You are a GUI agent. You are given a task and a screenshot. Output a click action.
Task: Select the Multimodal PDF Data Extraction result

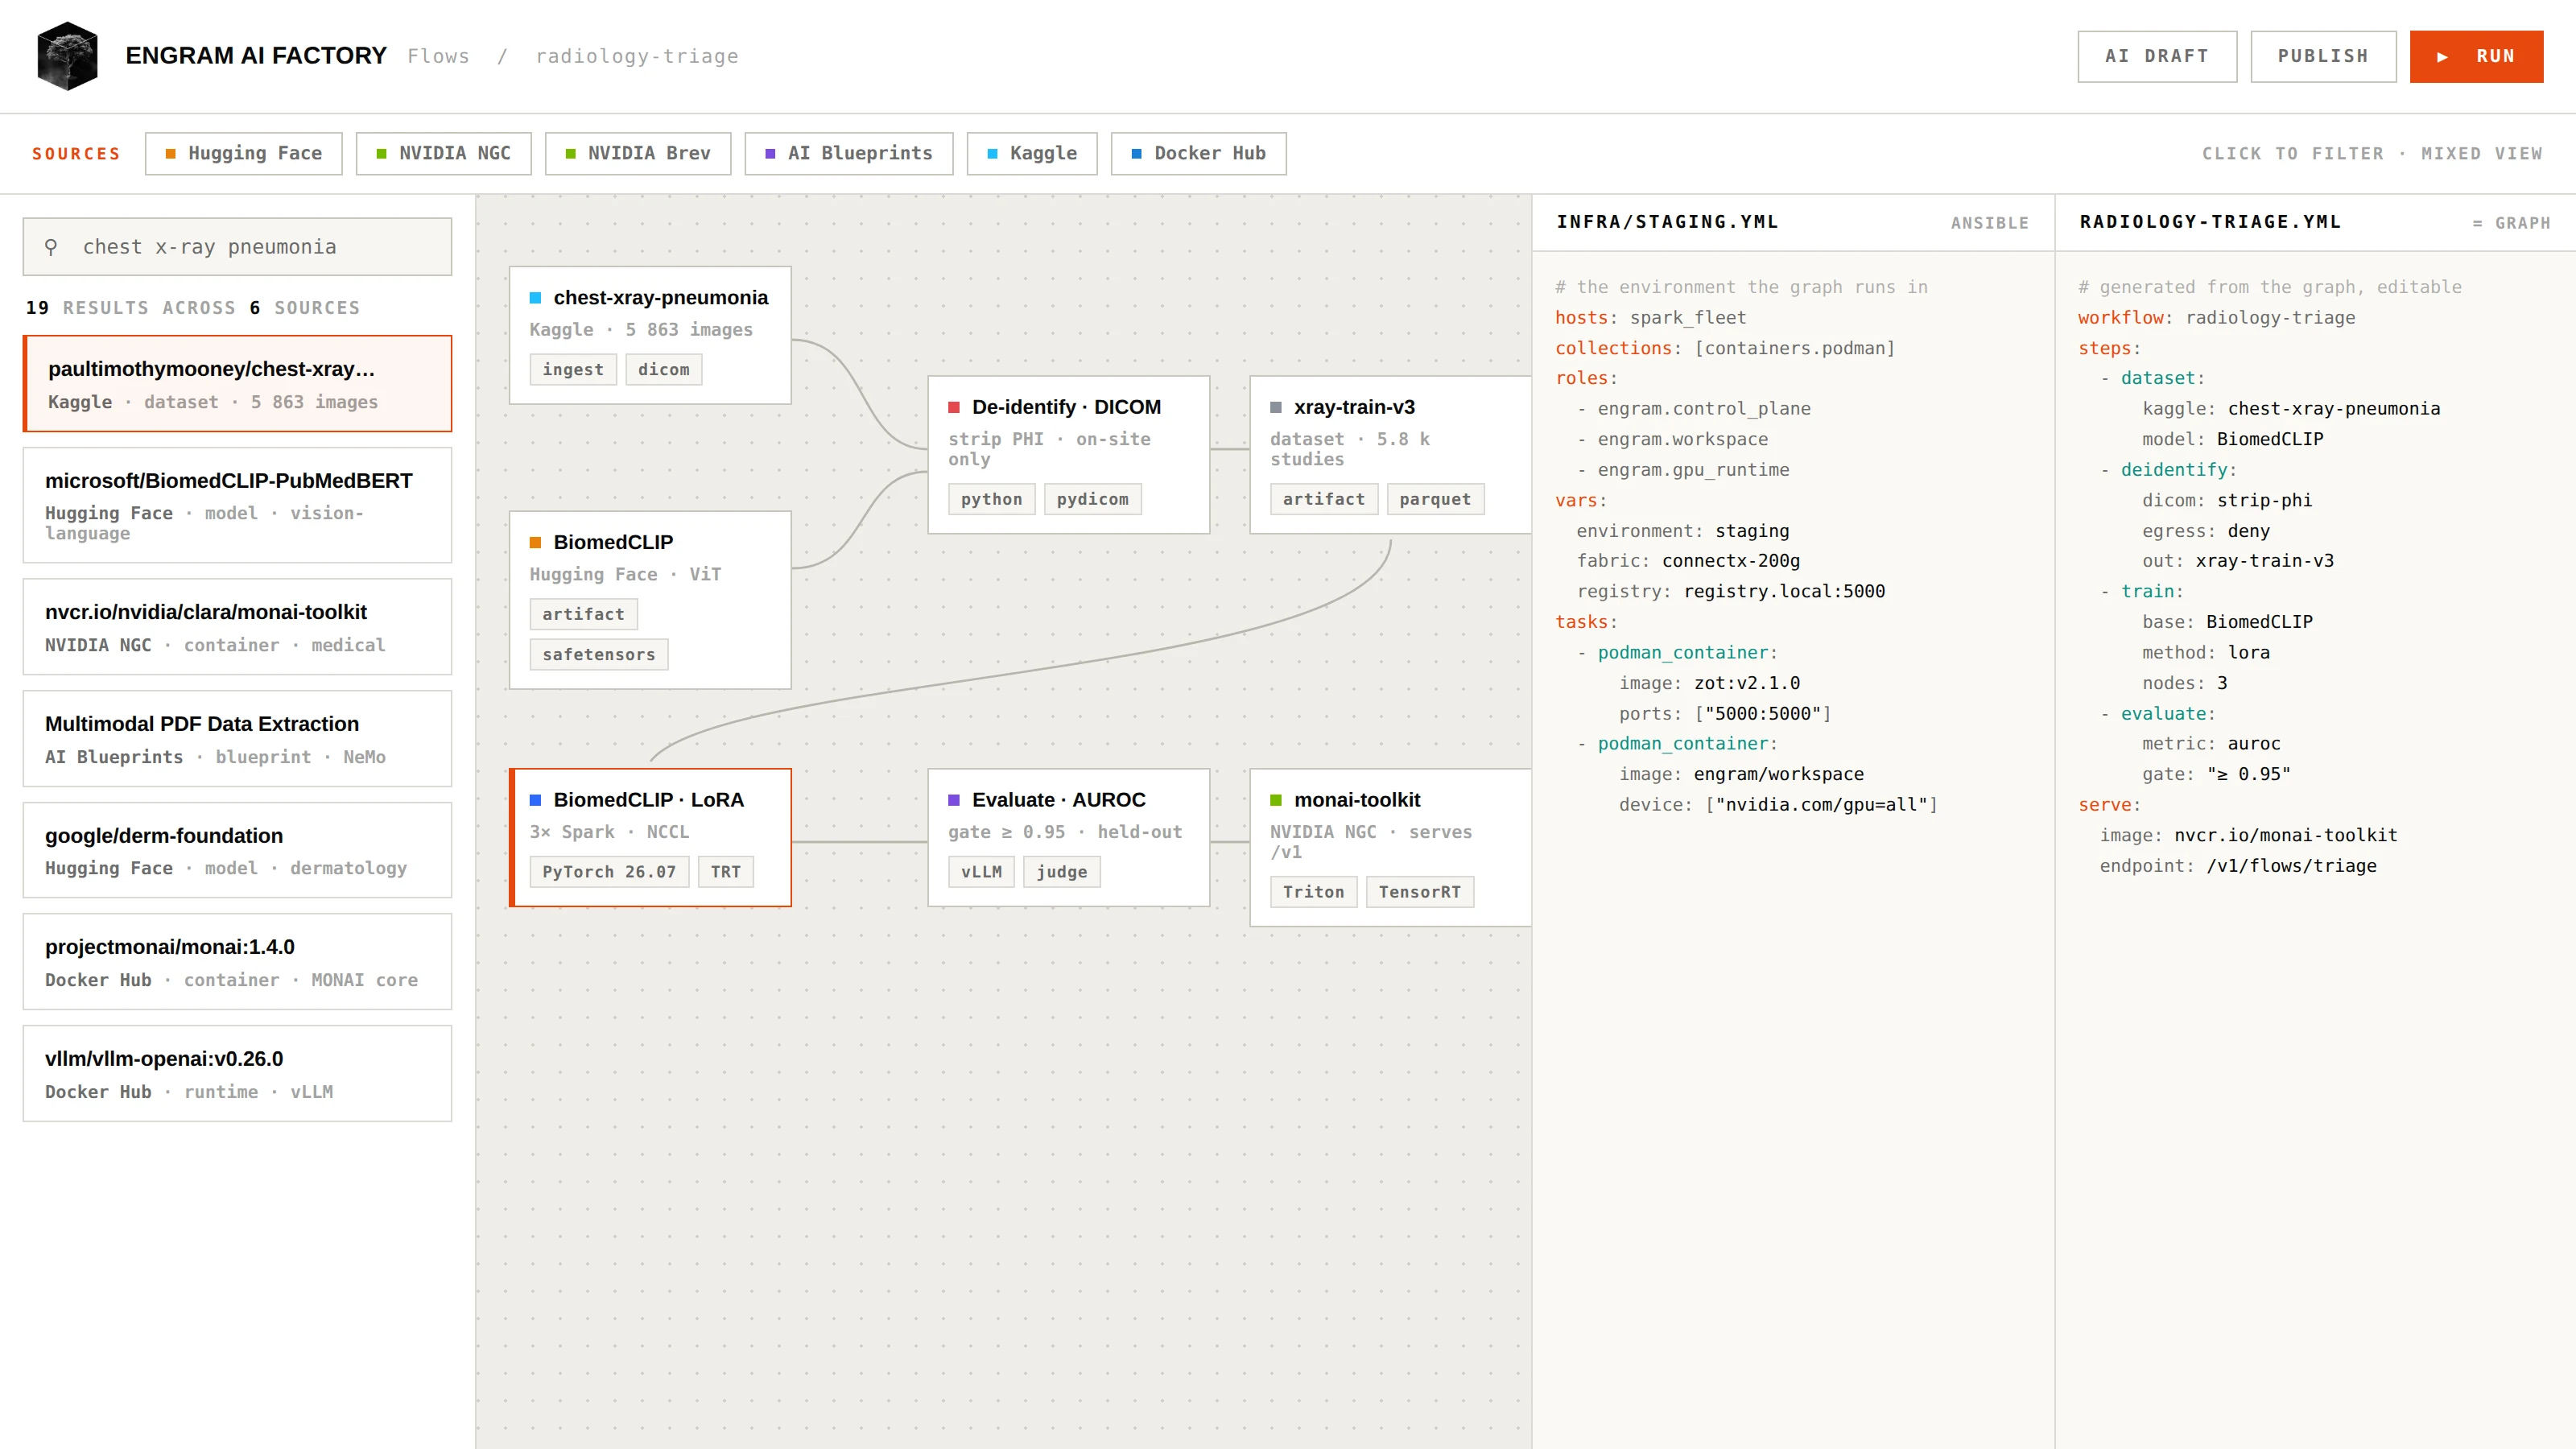(x=237, y=739)
